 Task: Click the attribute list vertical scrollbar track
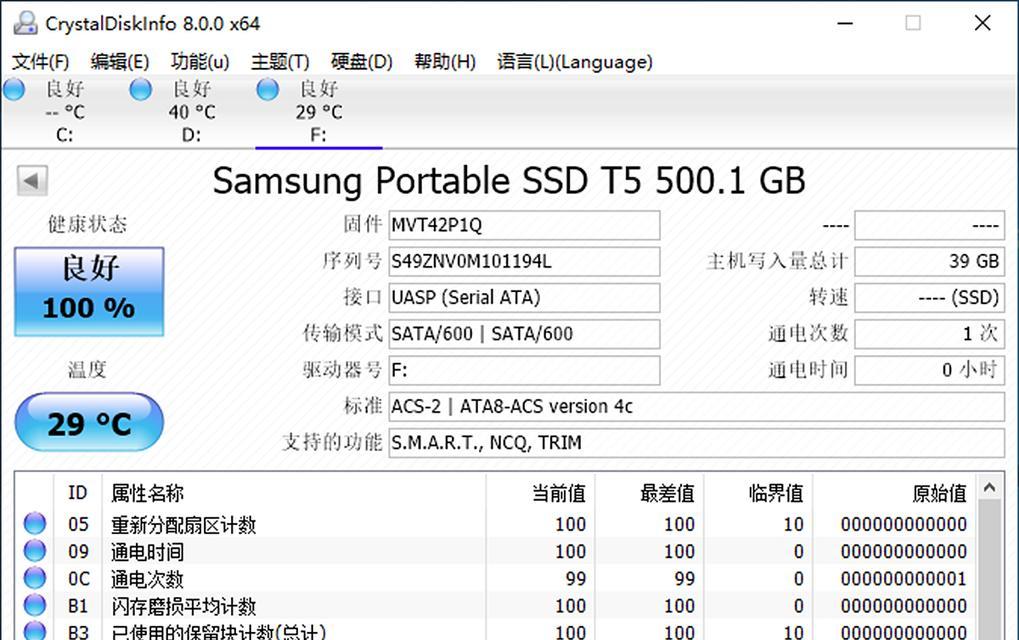tap(990, 570)
